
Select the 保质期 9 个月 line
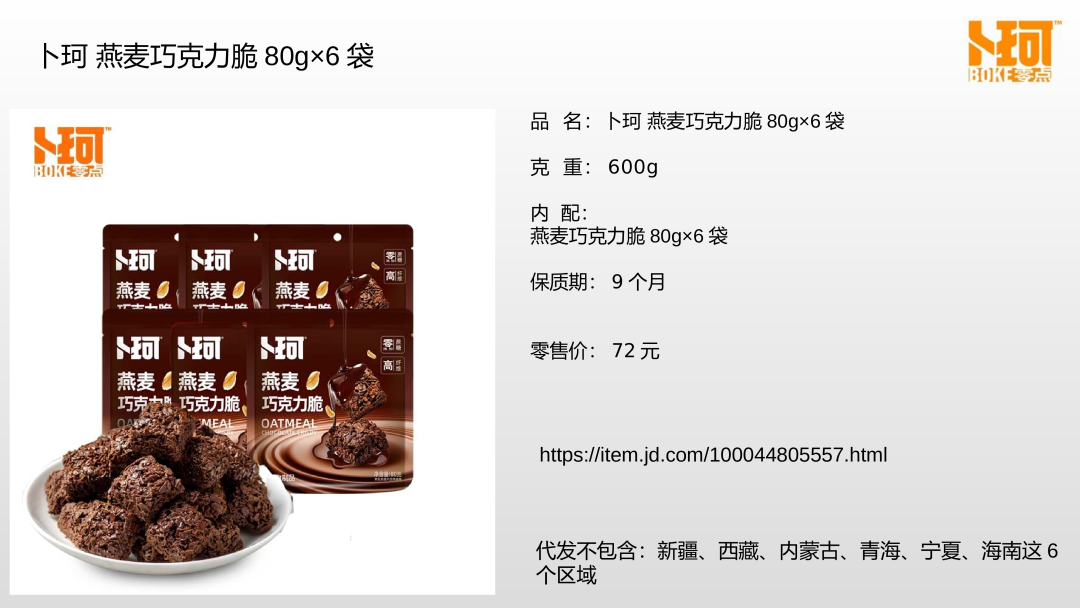tap(597, 282)
